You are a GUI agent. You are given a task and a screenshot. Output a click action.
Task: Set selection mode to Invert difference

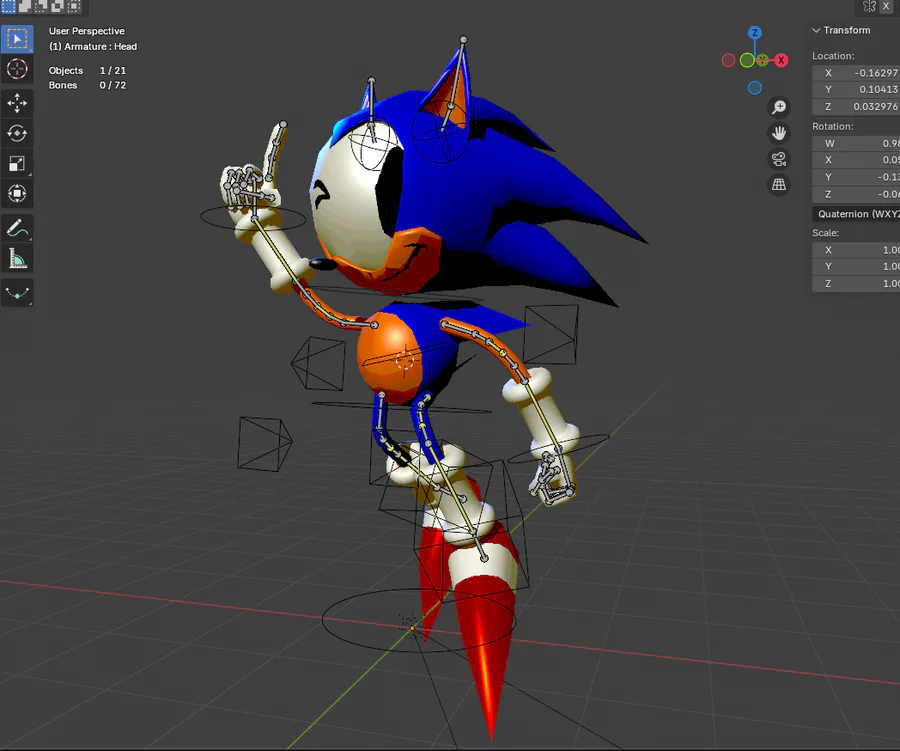click(57, 6)
